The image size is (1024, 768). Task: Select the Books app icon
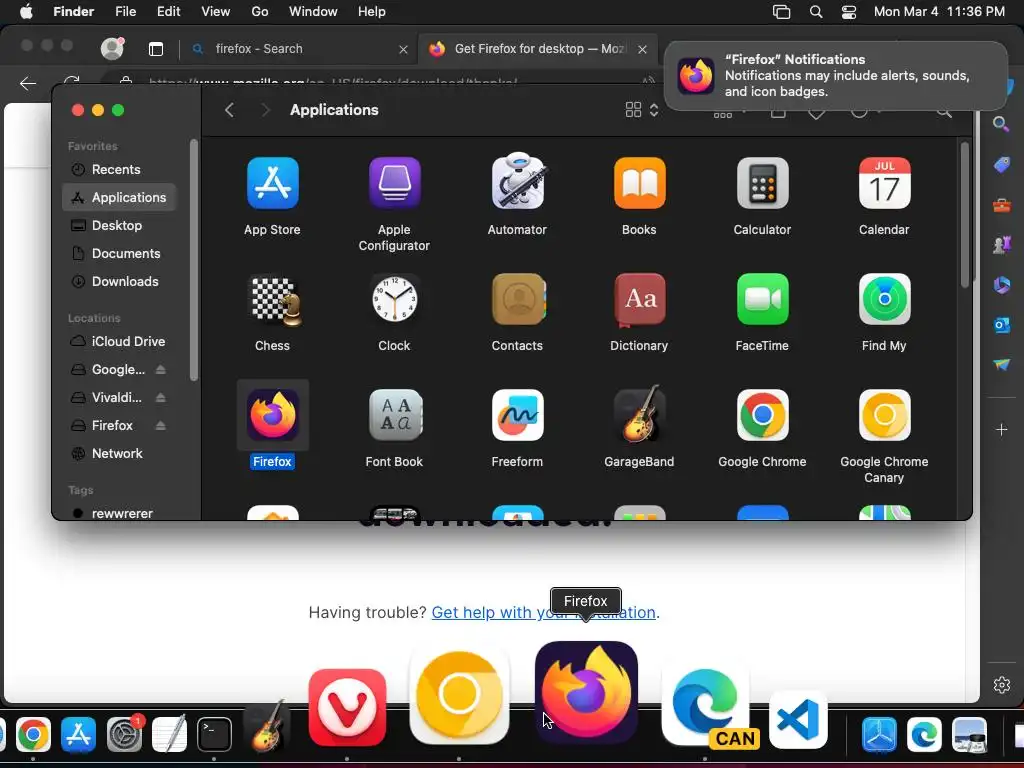tap(639, 184)
